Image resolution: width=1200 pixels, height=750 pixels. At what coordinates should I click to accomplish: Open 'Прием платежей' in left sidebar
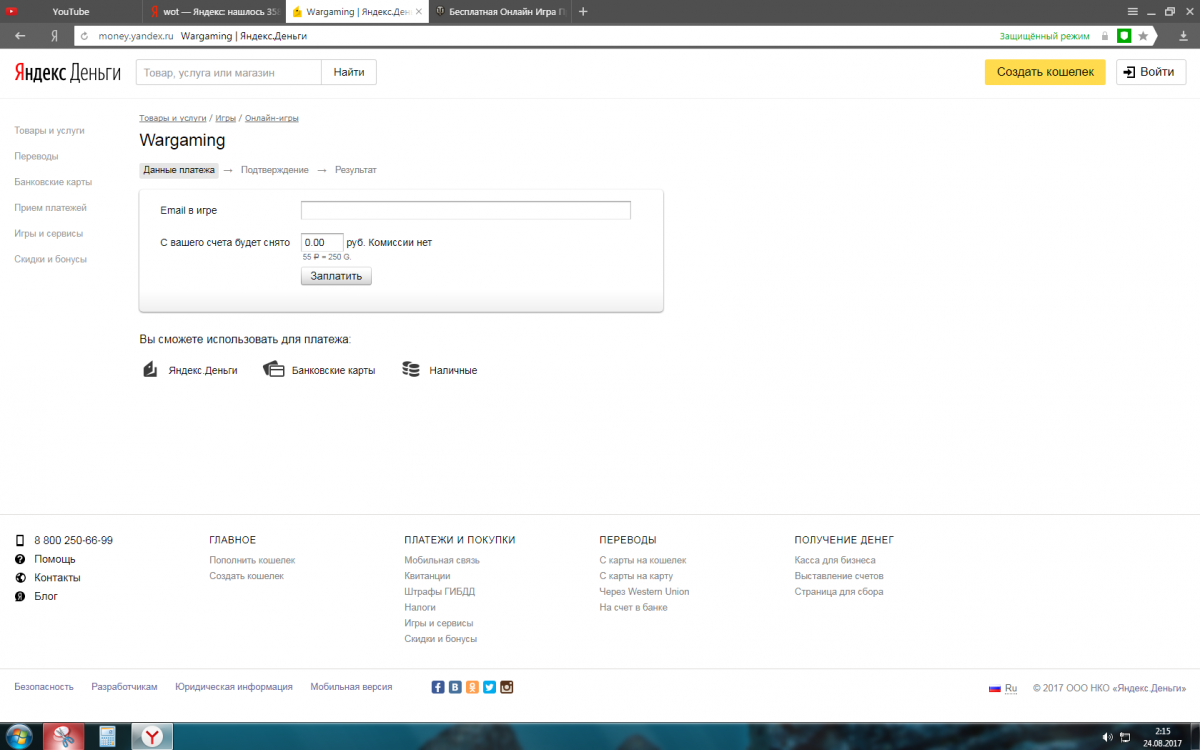click(x=50, y=207)
